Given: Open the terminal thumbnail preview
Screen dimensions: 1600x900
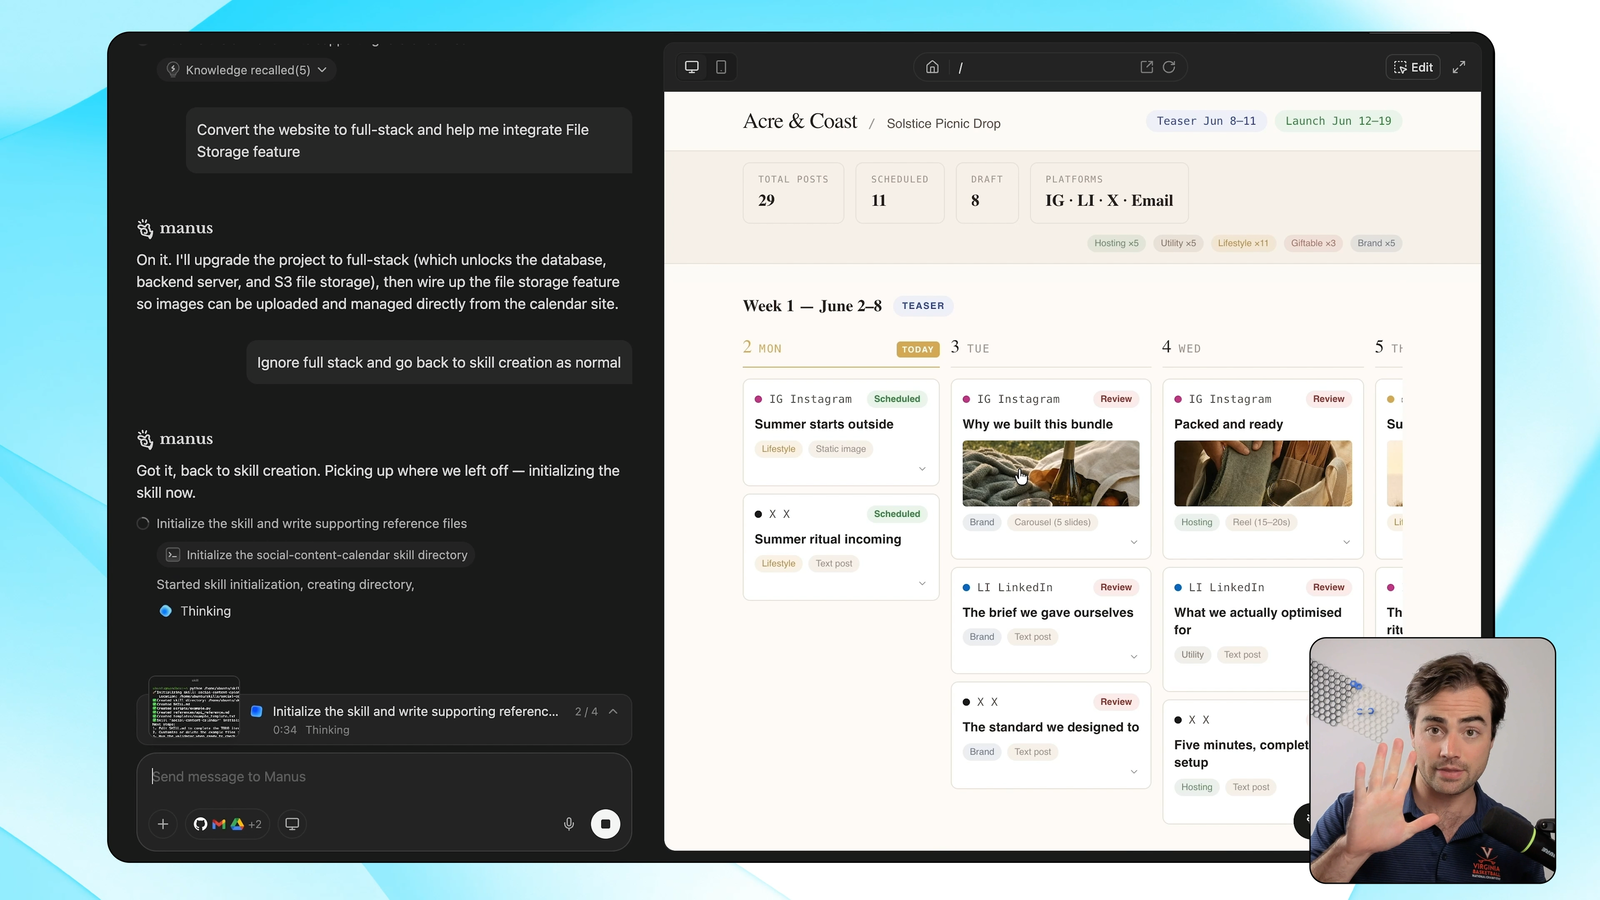Looking at the screenshot, I should tap(195, 709).
